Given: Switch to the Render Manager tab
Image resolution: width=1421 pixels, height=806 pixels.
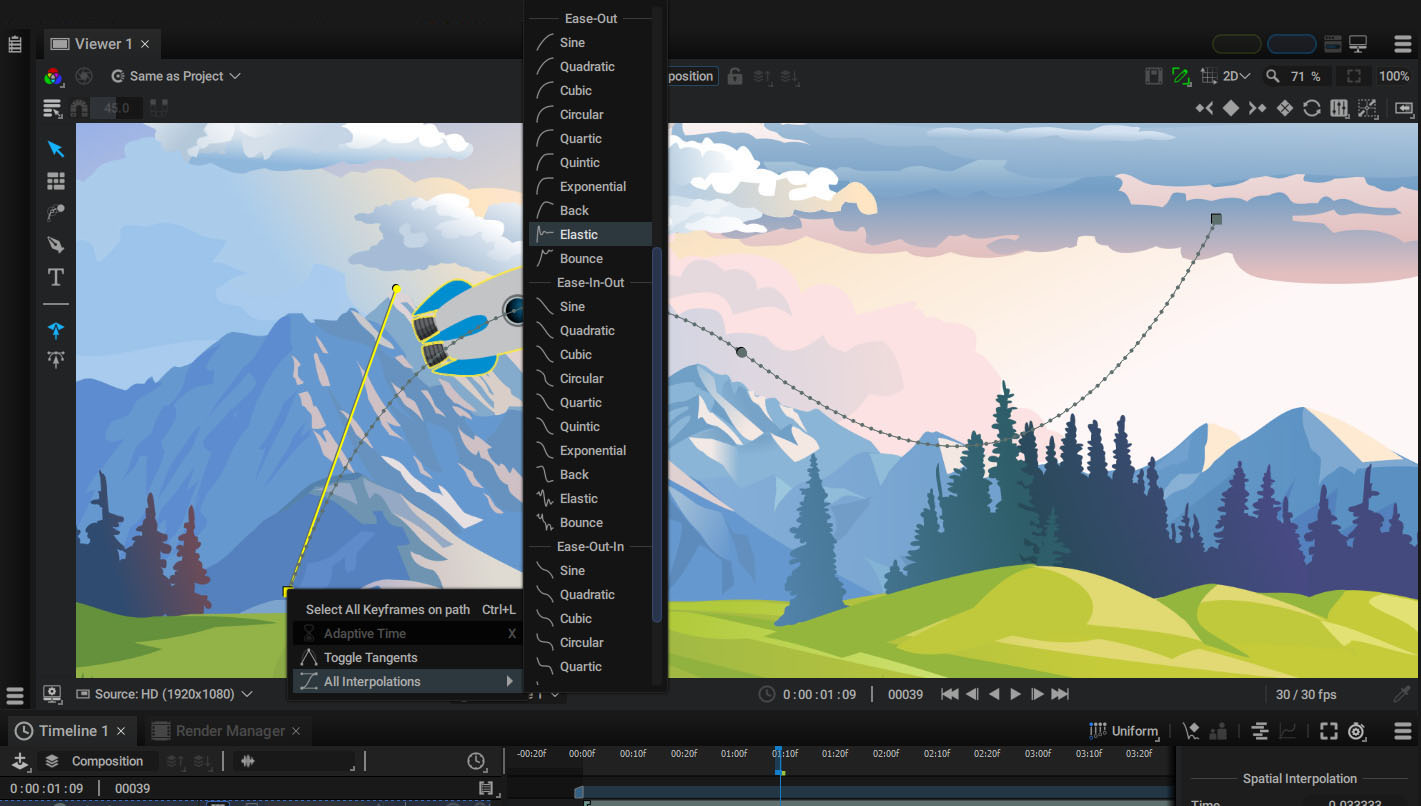Looking at the screenshot, I should point(229,731).
